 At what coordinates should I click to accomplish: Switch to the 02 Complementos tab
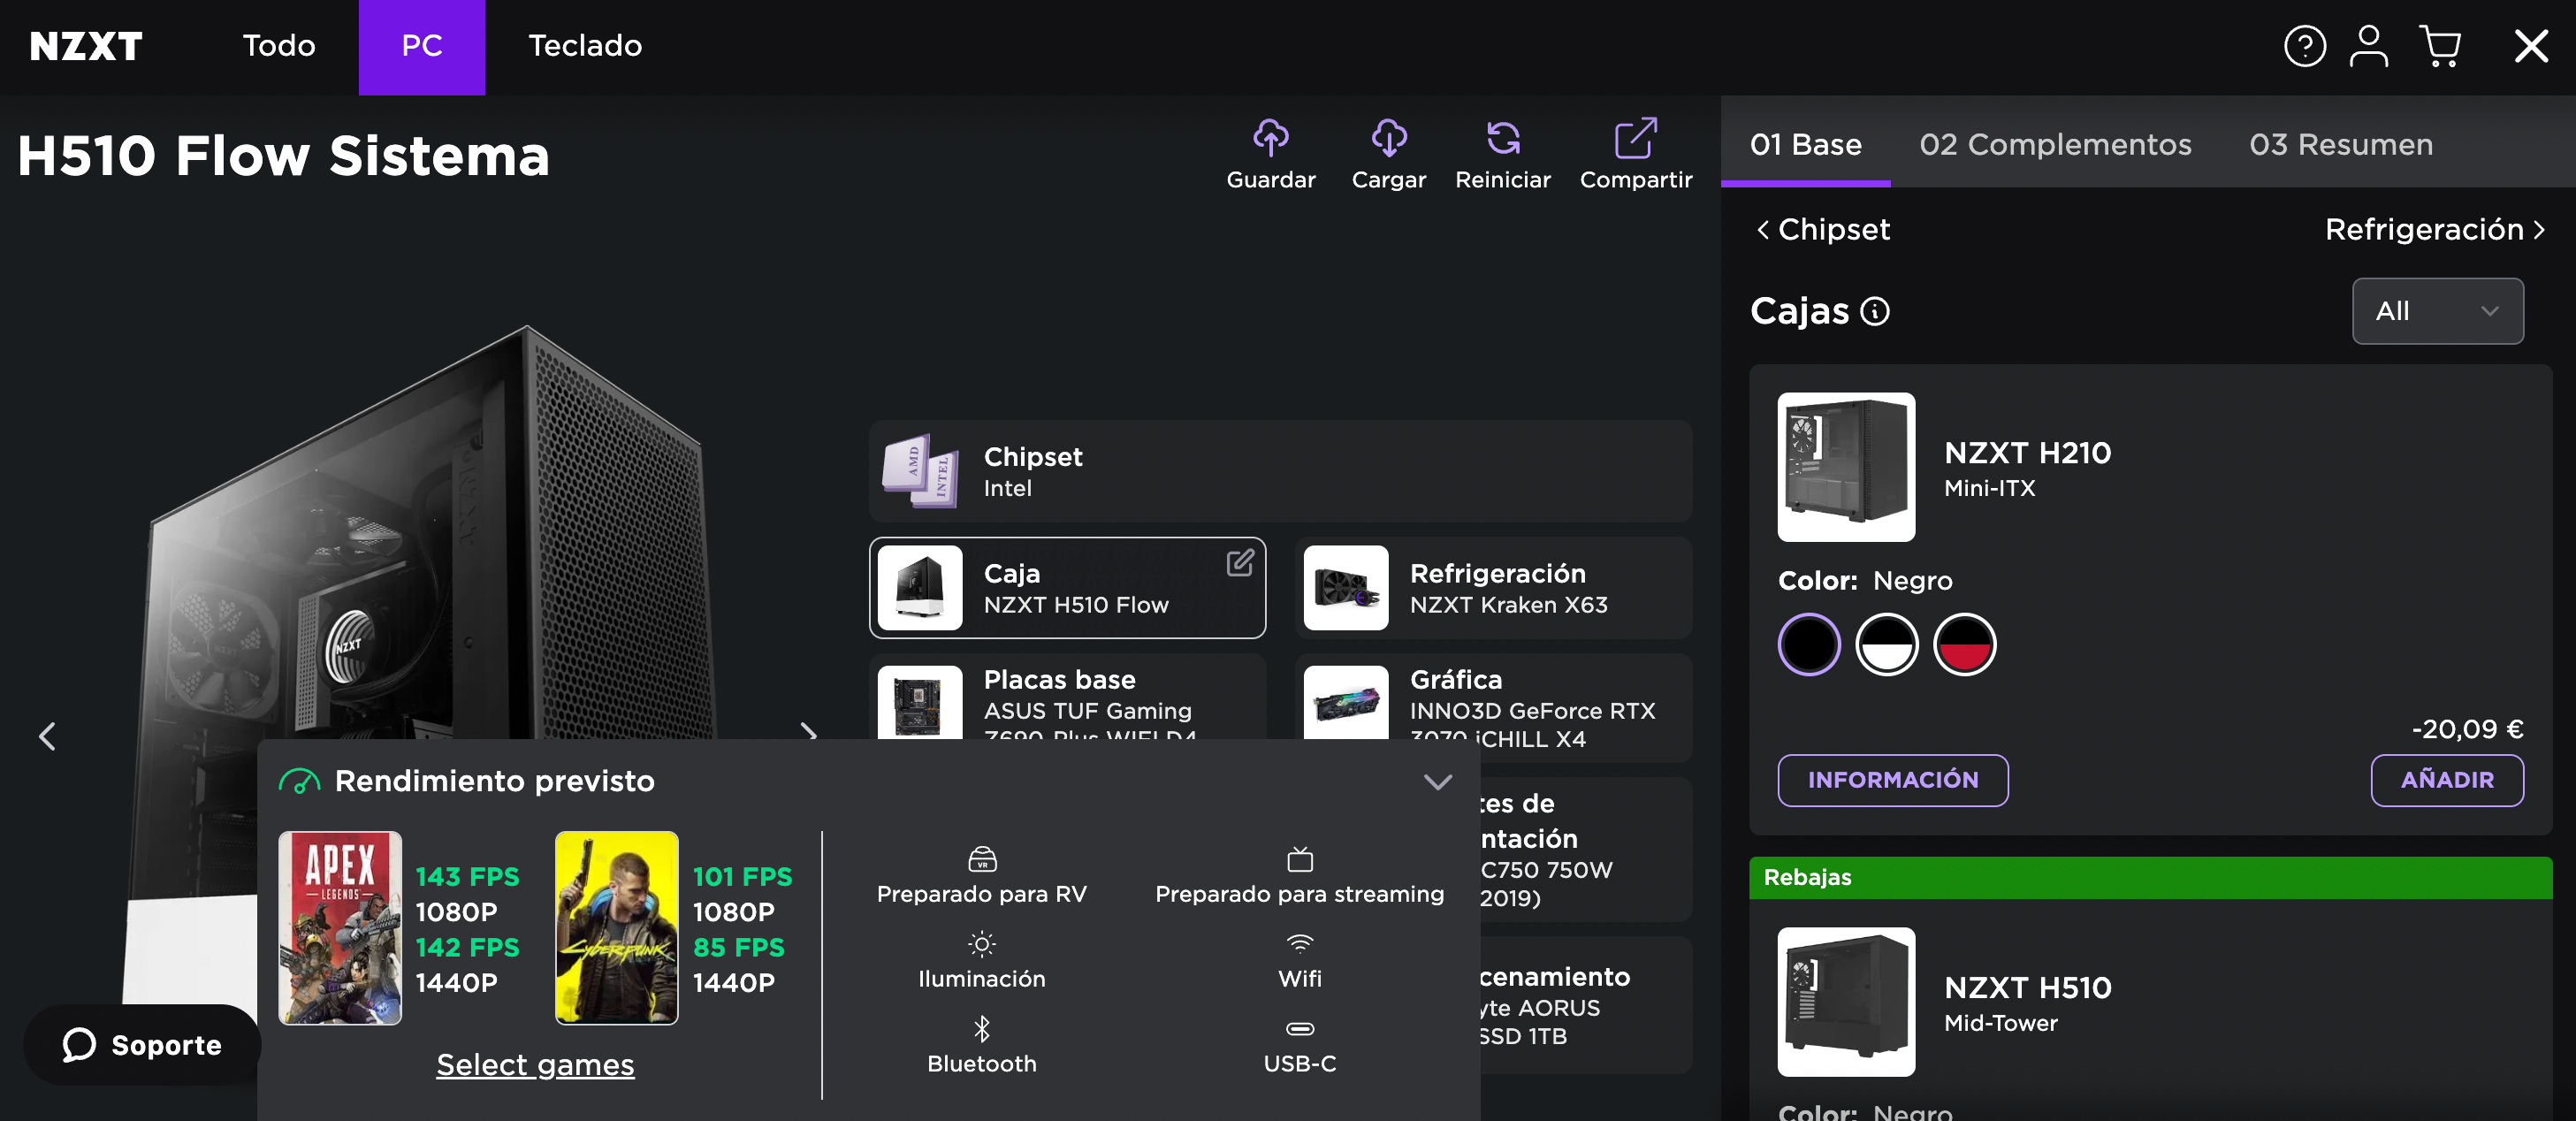coord(2055,143)
